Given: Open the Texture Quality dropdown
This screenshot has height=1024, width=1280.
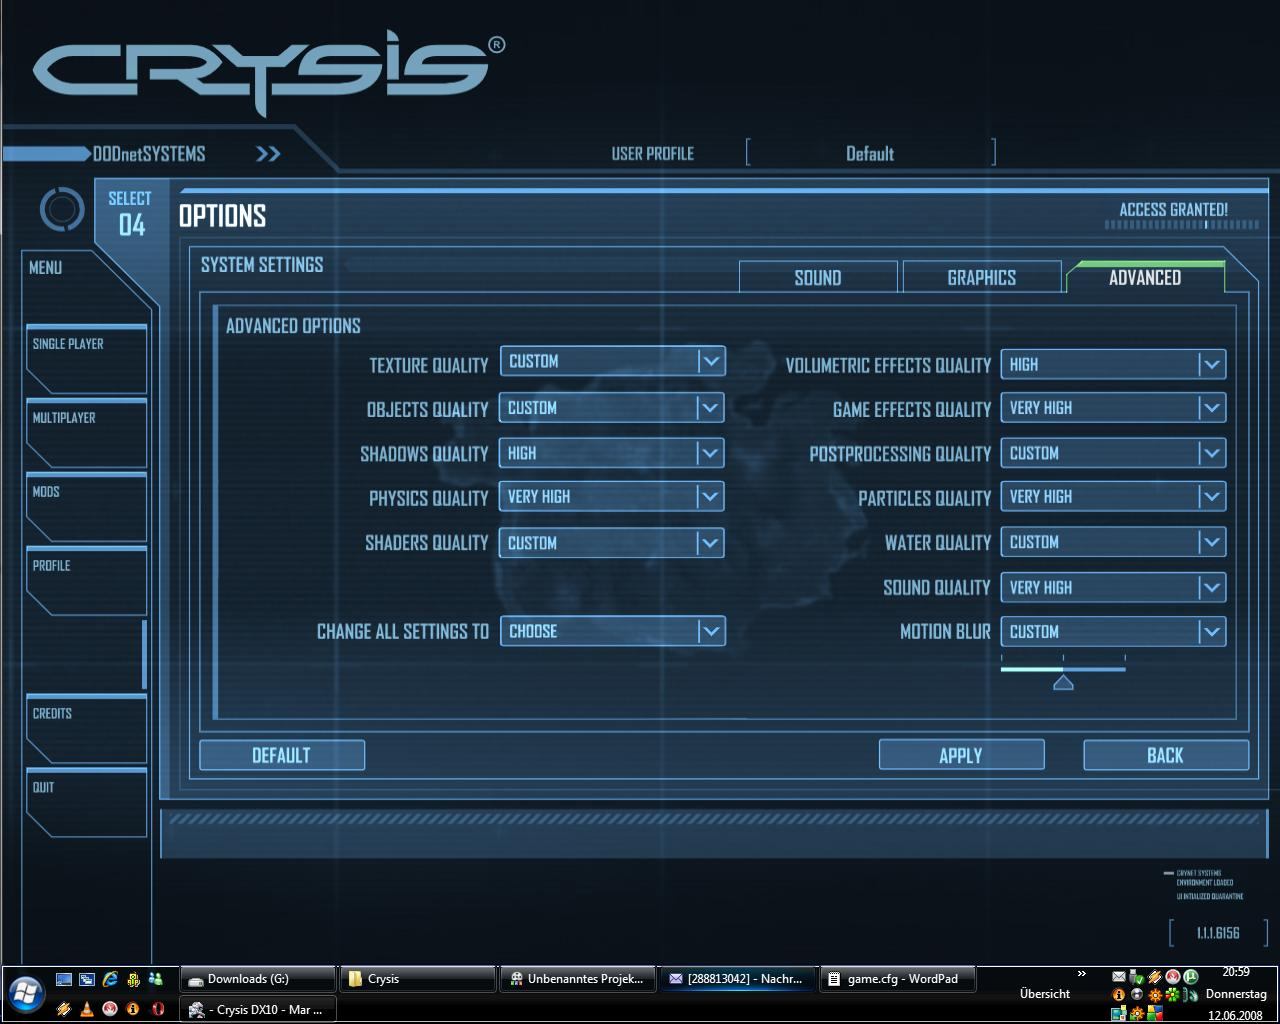Looking at the screenshot, I should click(x=612, y=362).
